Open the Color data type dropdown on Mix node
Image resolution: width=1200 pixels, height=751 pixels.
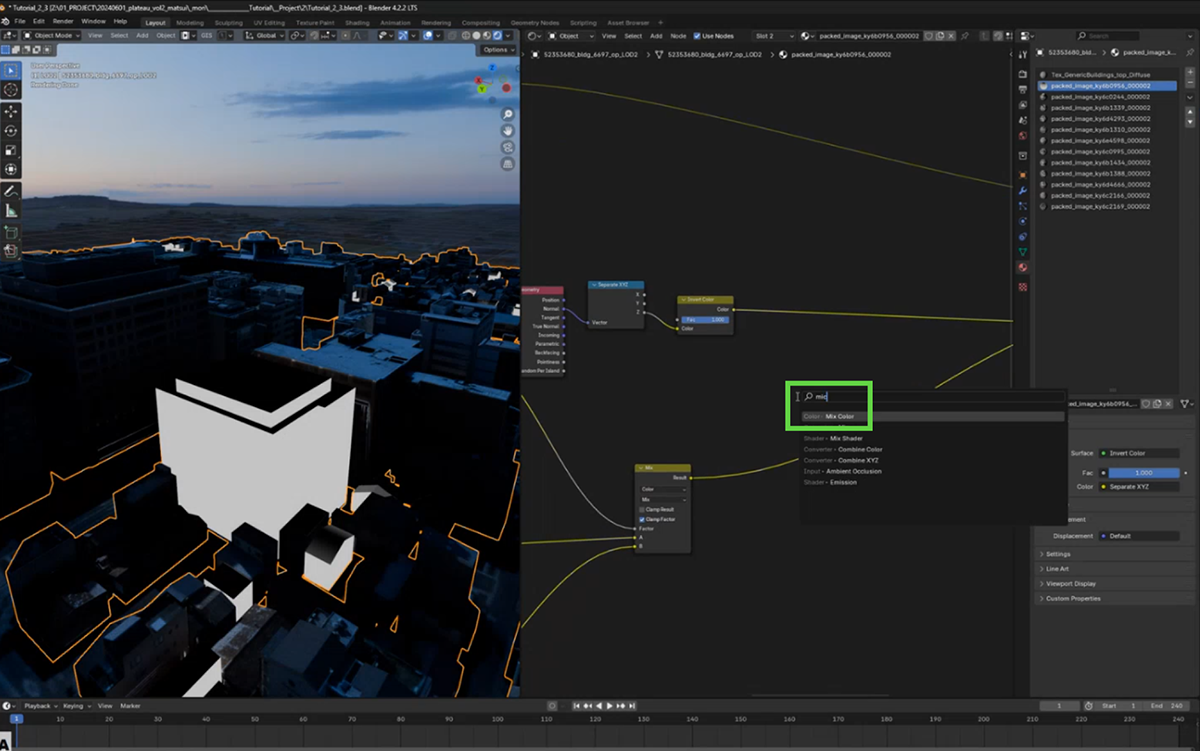tap(663, 489)
